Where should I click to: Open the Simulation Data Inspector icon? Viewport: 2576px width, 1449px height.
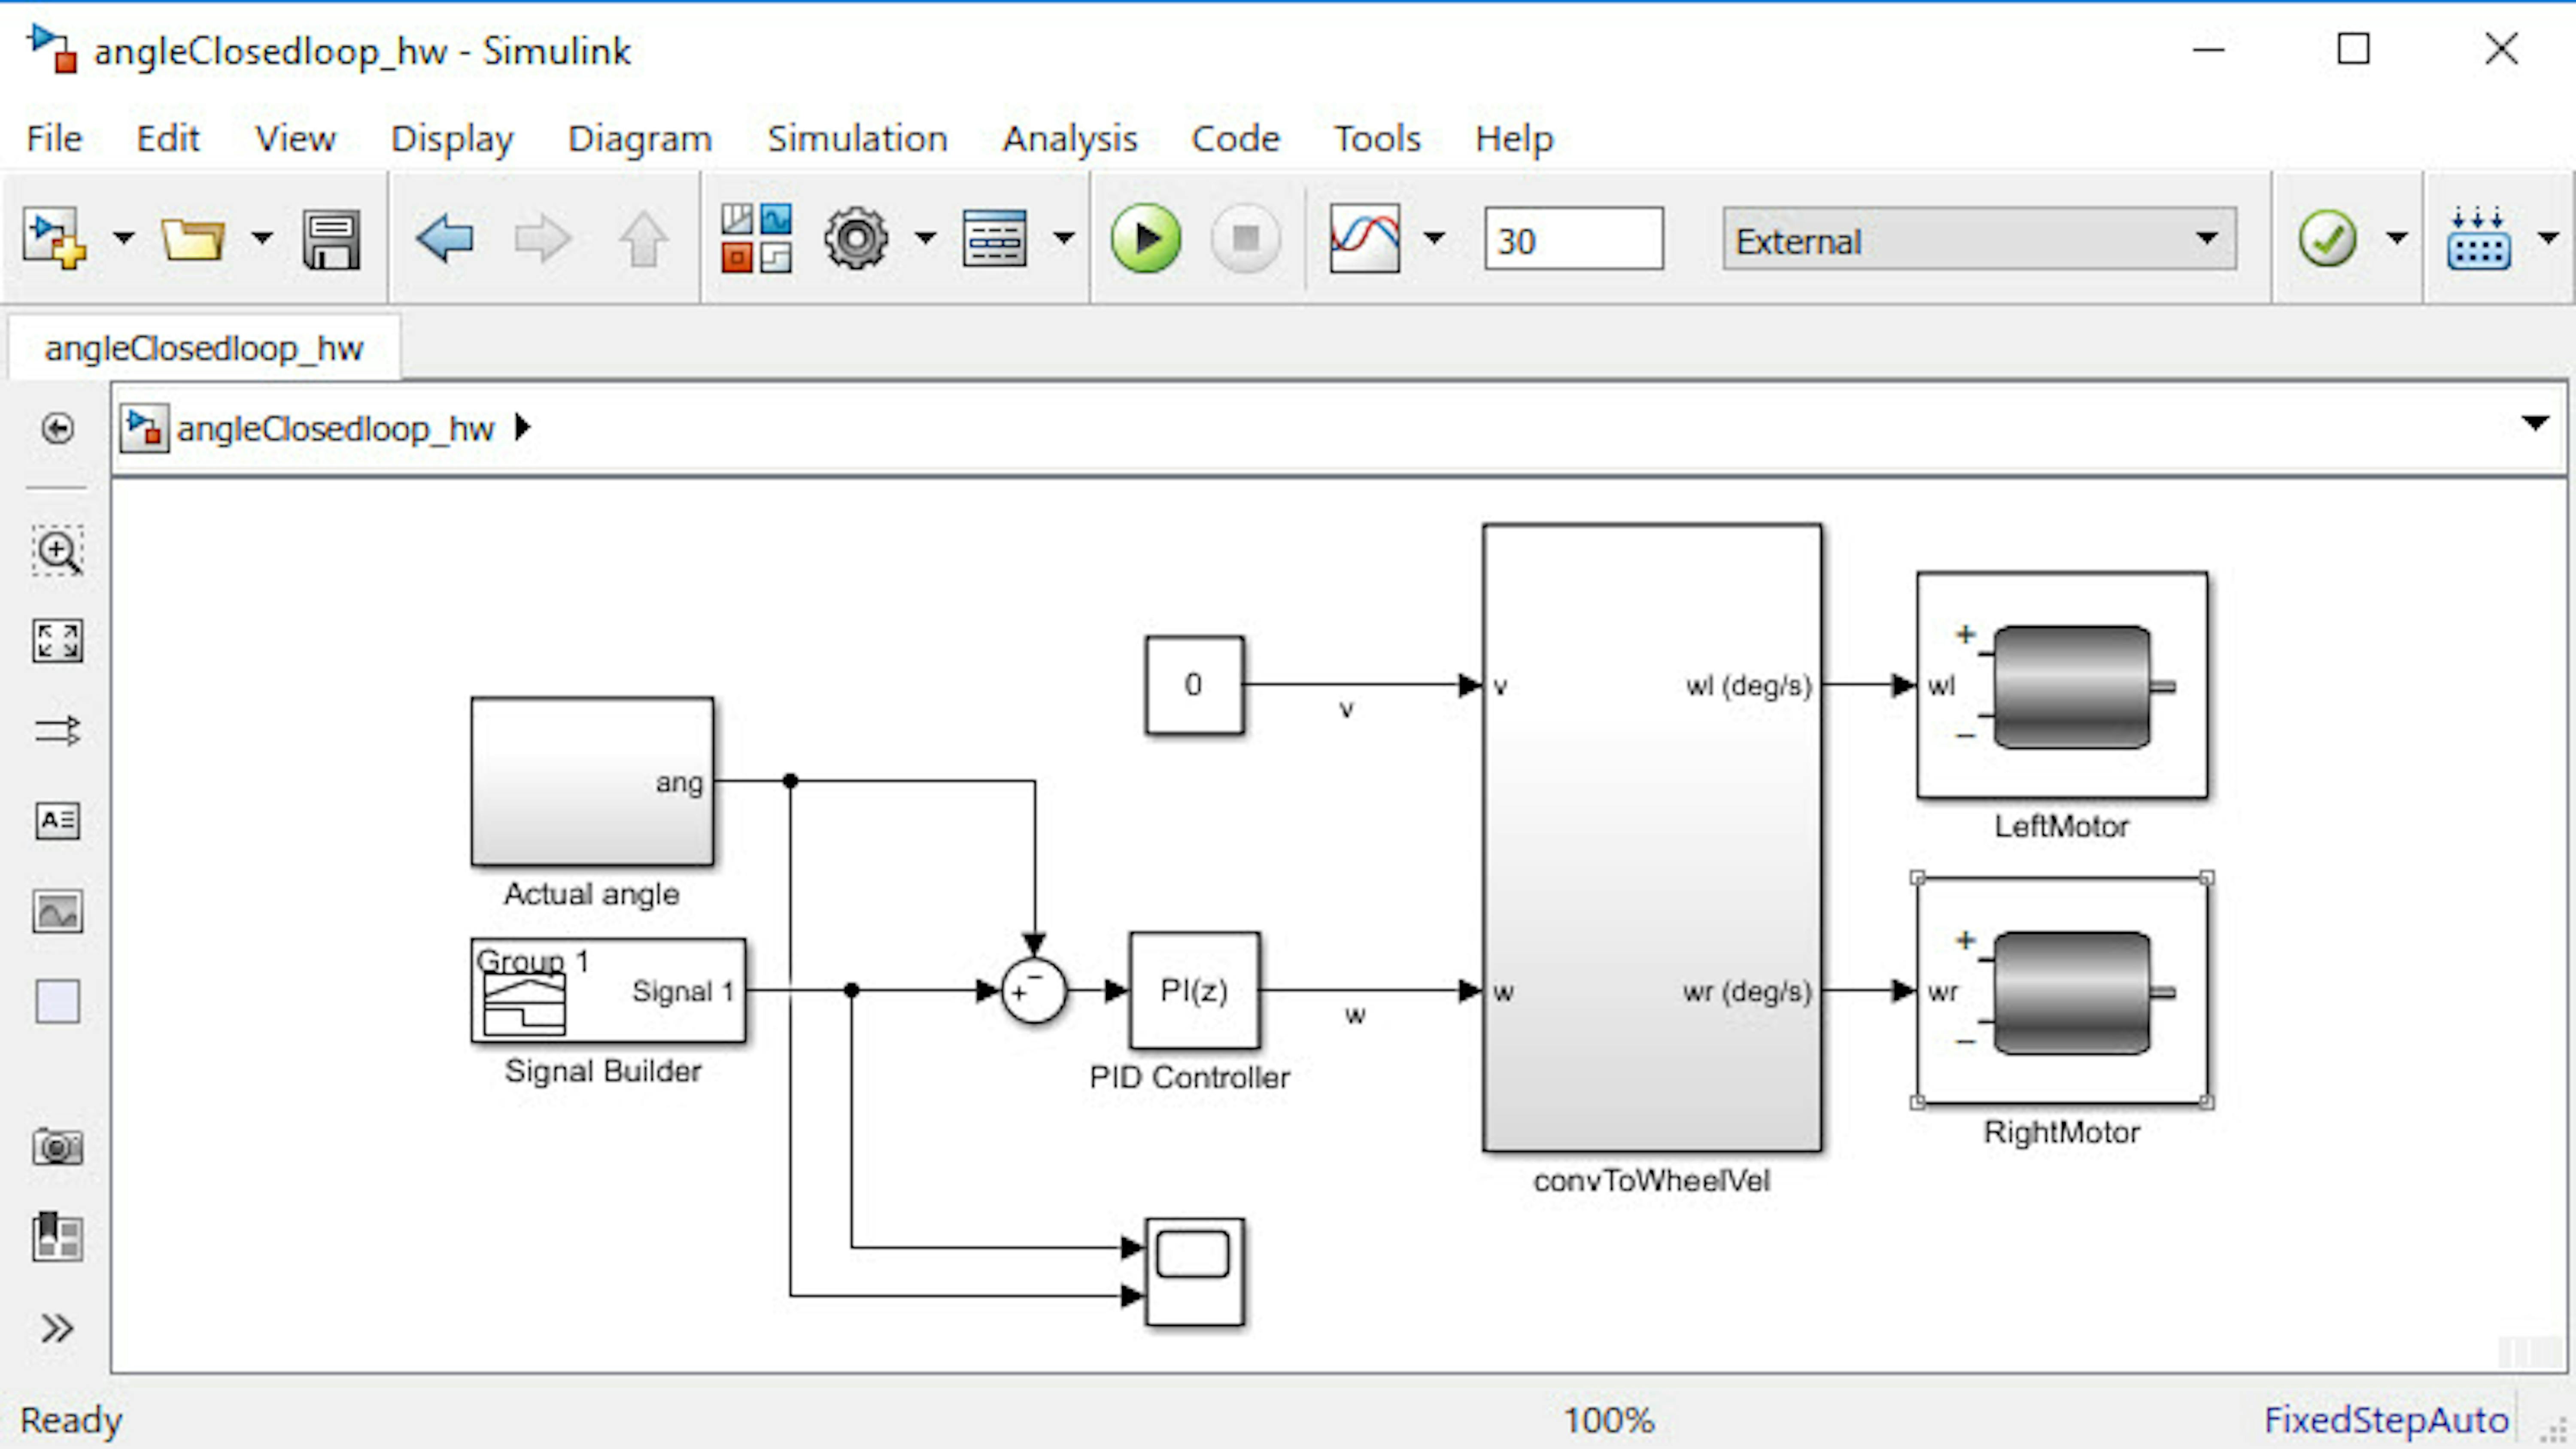(x=1365, y=238)
